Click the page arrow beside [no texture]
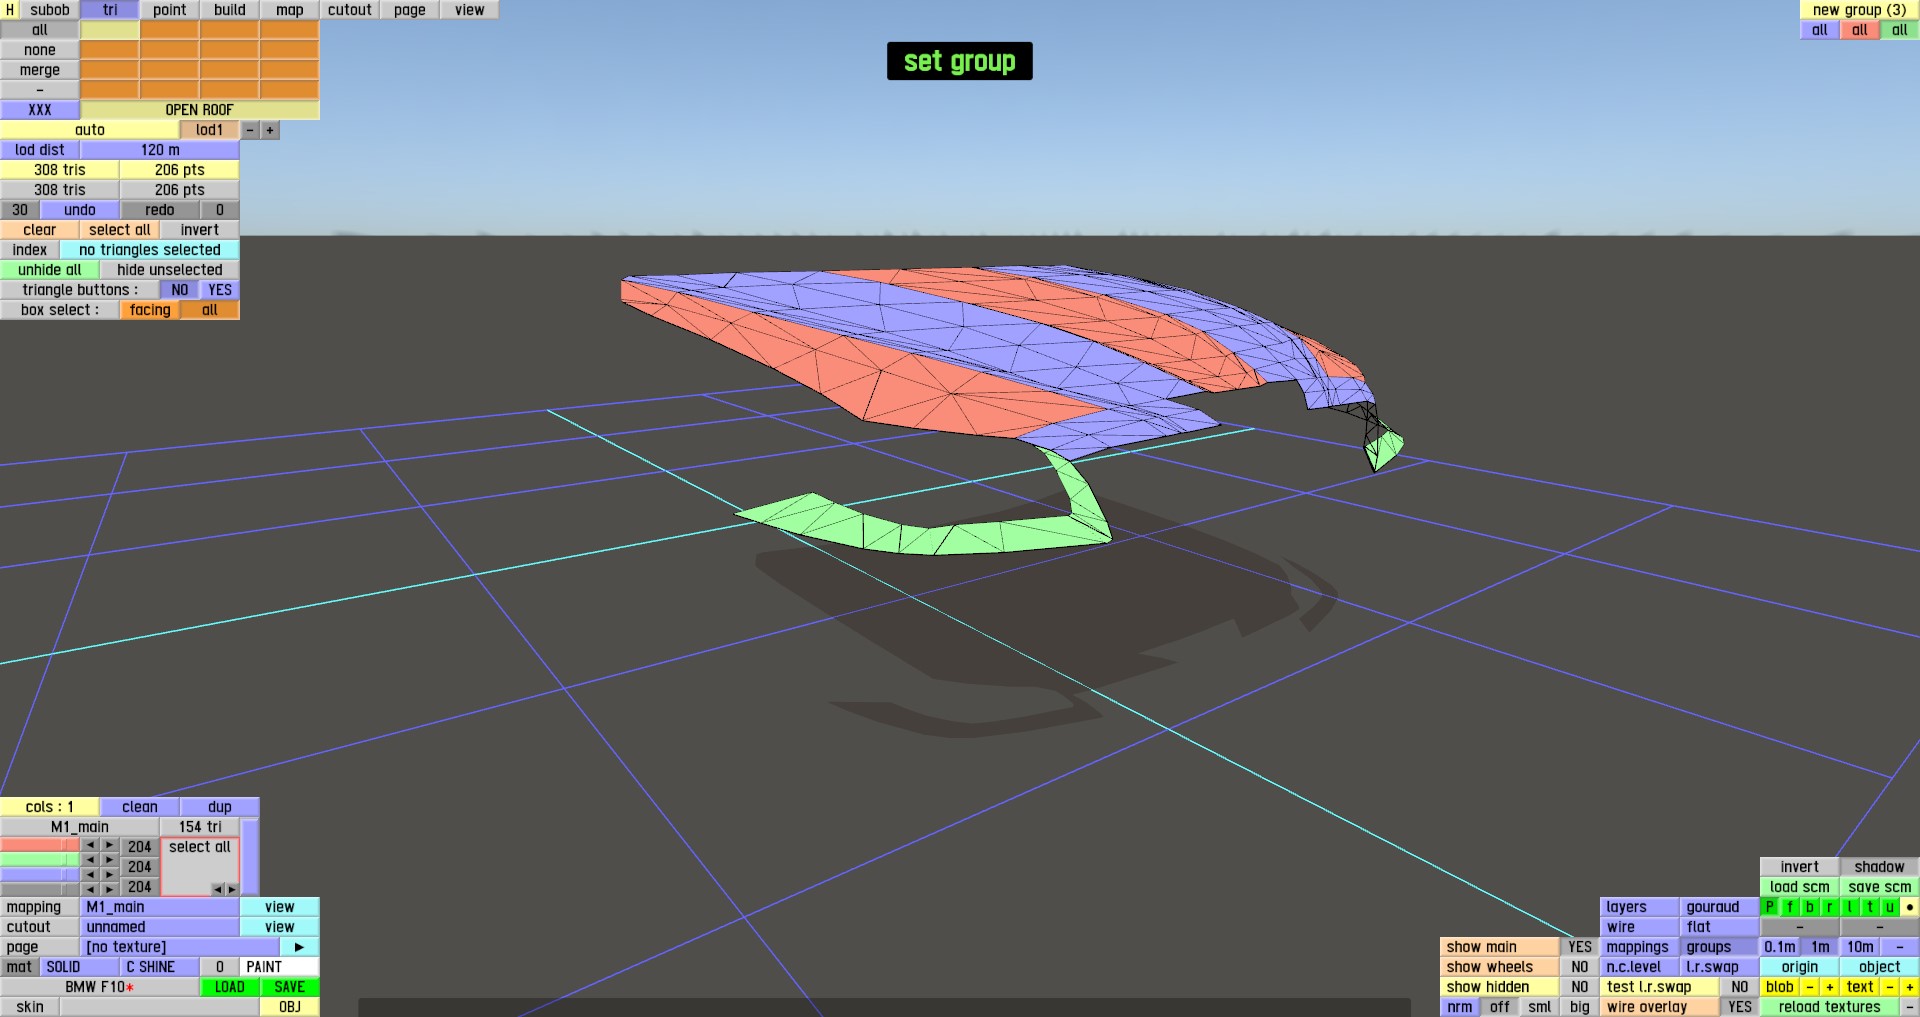This screenshot has height=1017, width=1920. coord(299,947)
